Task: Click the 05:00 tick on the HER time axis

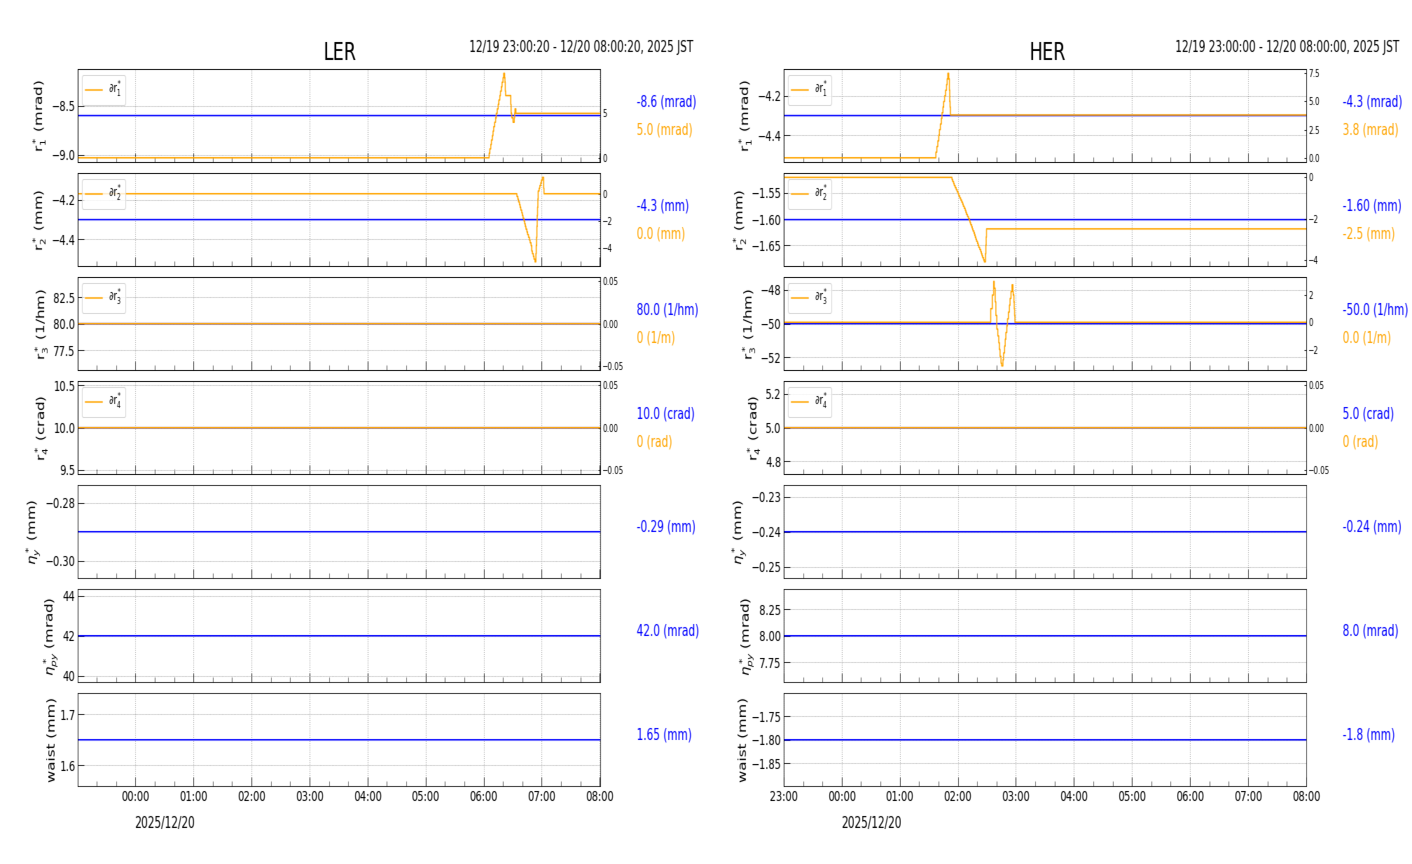Action: pos(1132,797)
